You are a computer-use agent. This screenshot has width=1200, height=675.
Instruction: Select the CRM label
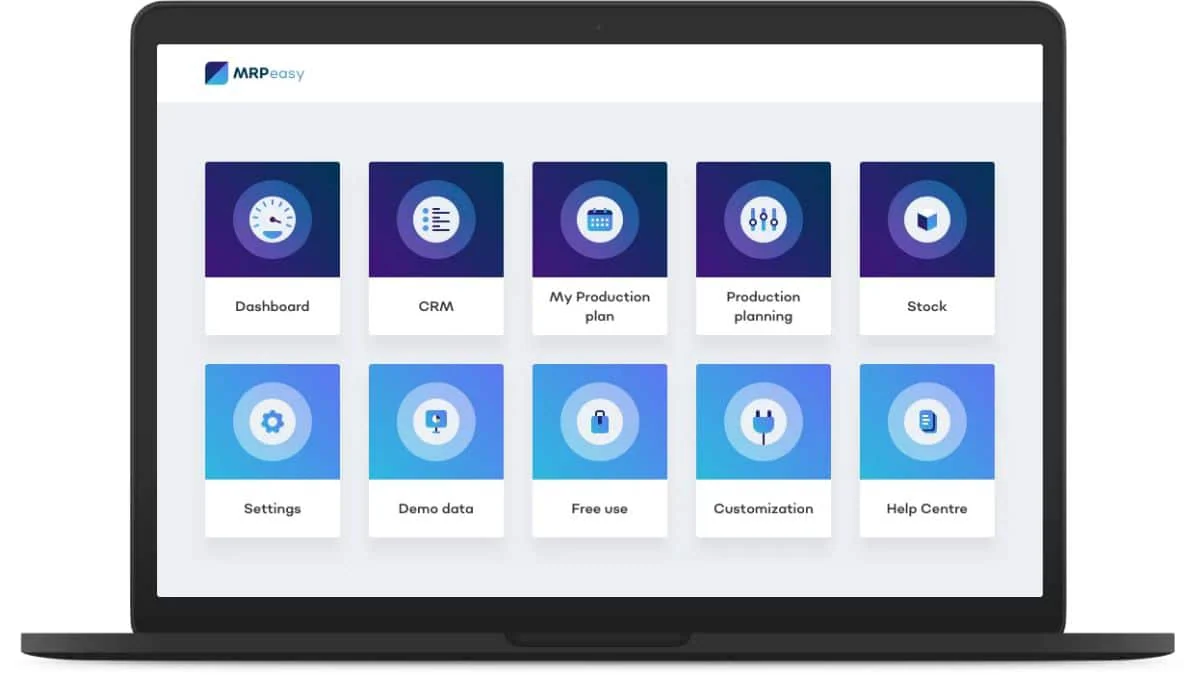pyautogui.click(x=436, y=306)
